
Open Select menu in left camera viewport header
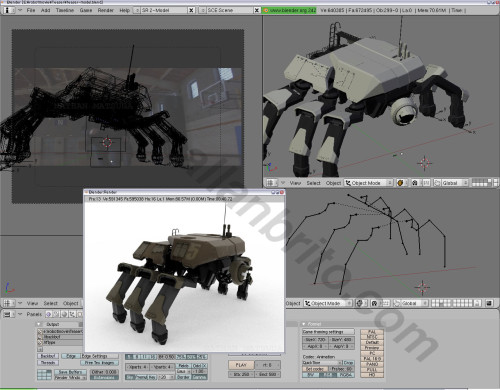point(51,303)
